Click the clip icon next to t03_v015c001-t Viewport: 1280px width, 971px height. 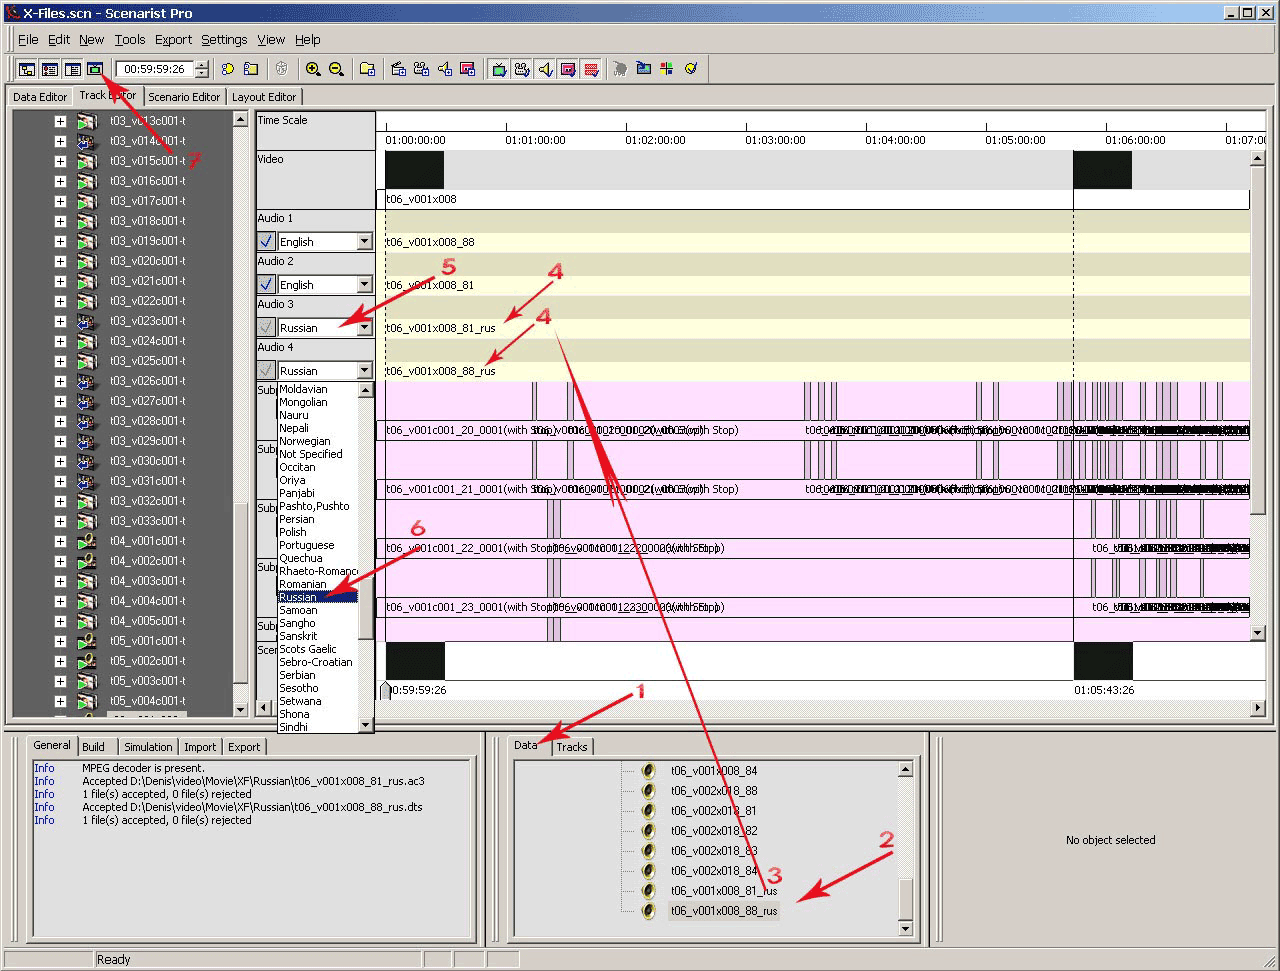click(x=87, y=161)
